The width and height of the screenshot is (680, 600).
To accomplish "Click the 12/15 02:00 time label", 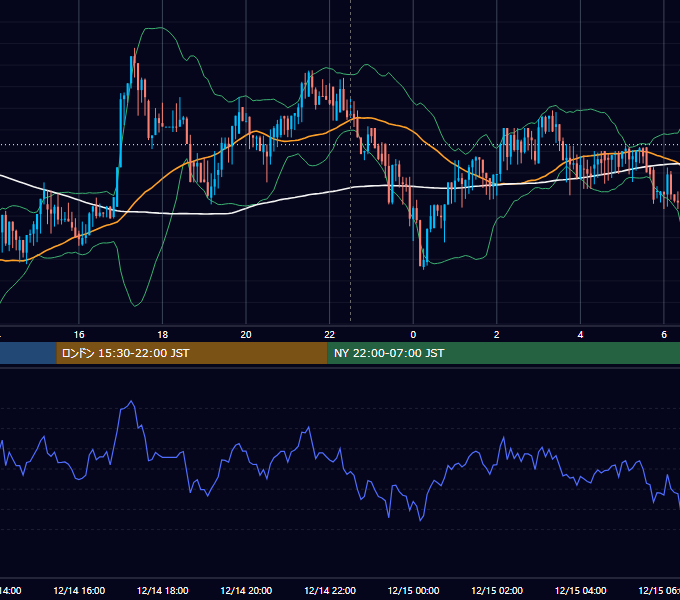I will pyautogui.click(x=497, y=590).
